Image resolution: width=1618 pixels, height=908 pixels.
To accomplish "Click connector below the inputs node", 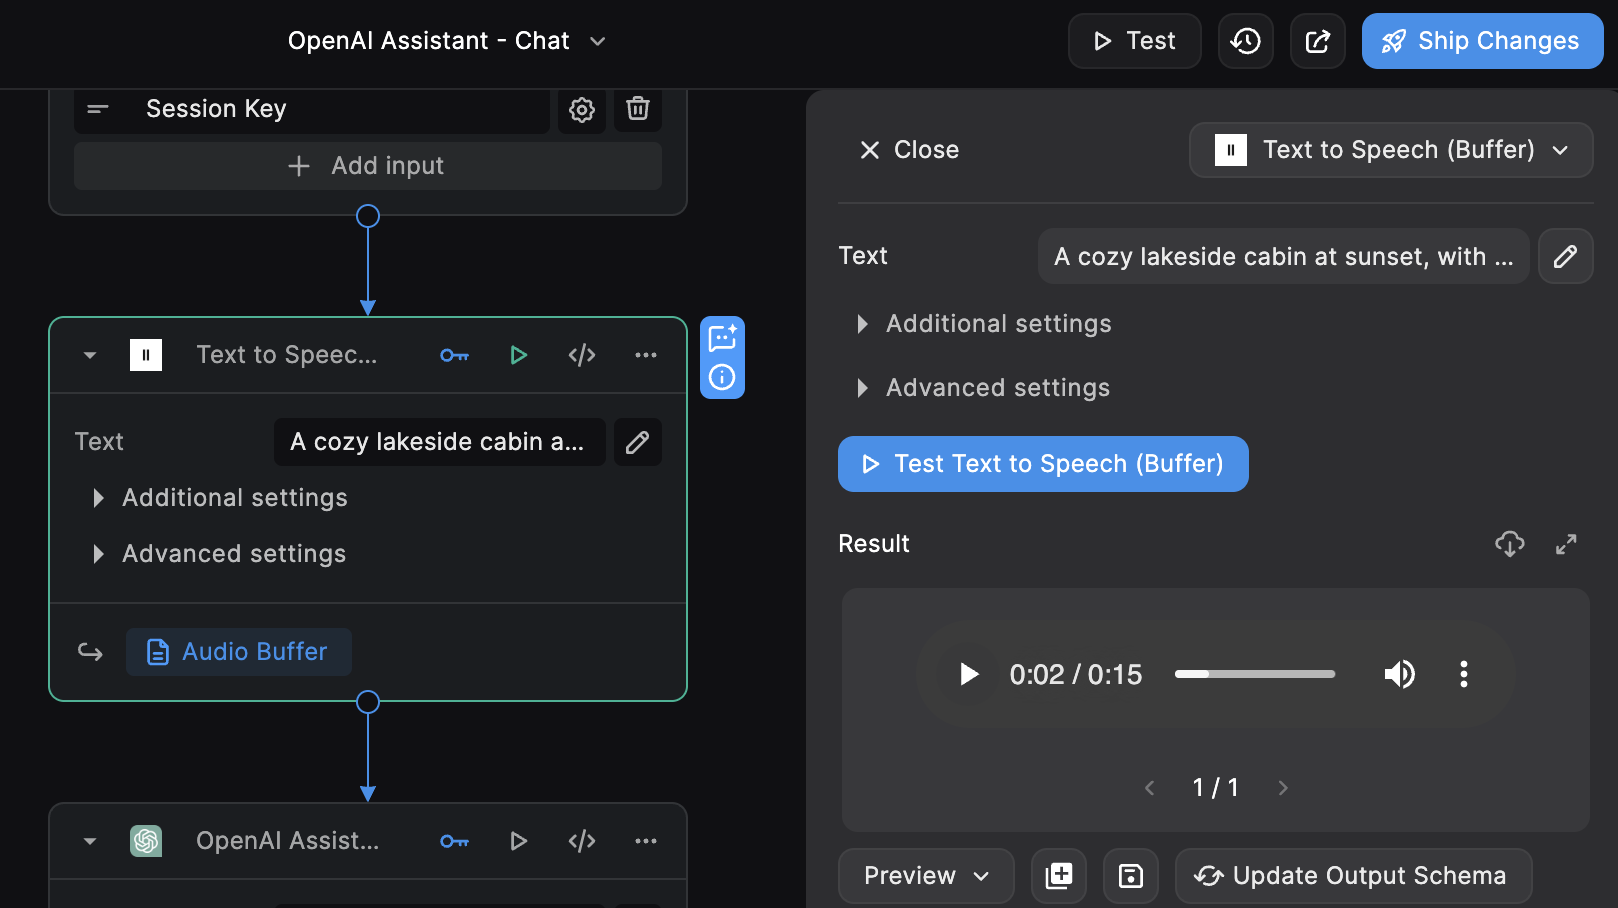I will (368, 216).
